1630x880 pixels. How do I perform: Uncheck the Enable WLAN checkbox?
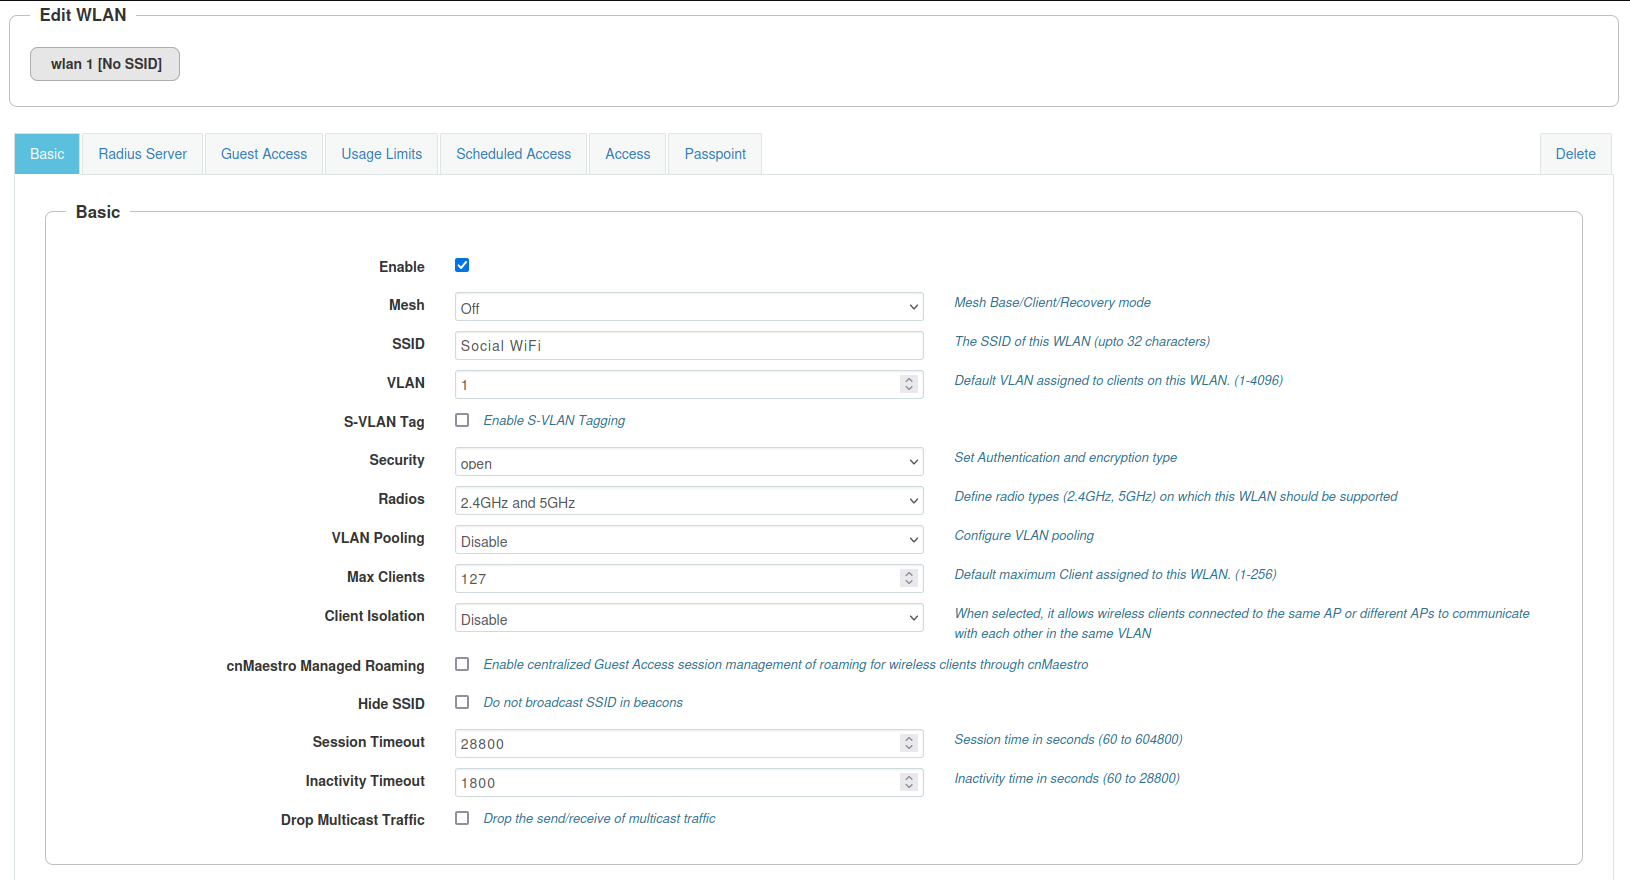pyautogui.click(x=462, y=265)
